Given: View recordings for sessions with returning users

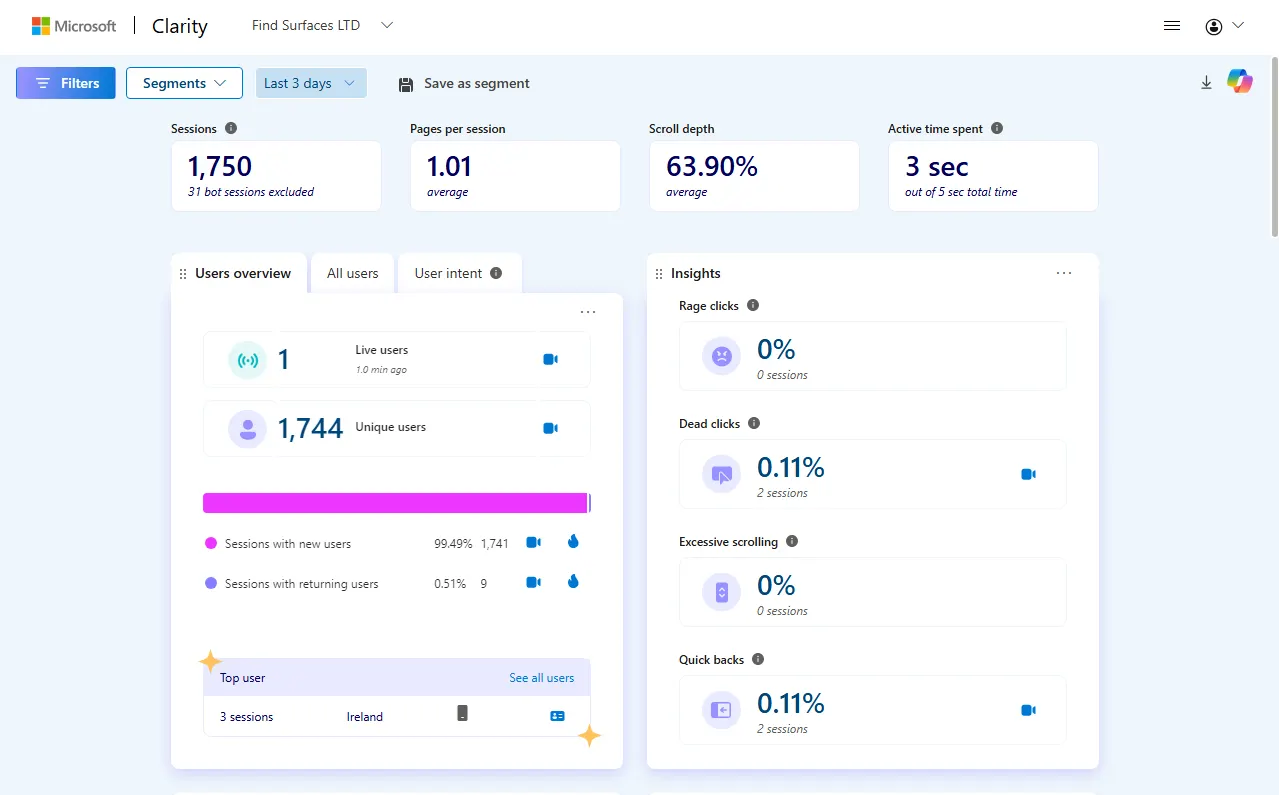Looking at the screenshot, I should (x=534, y=582).
